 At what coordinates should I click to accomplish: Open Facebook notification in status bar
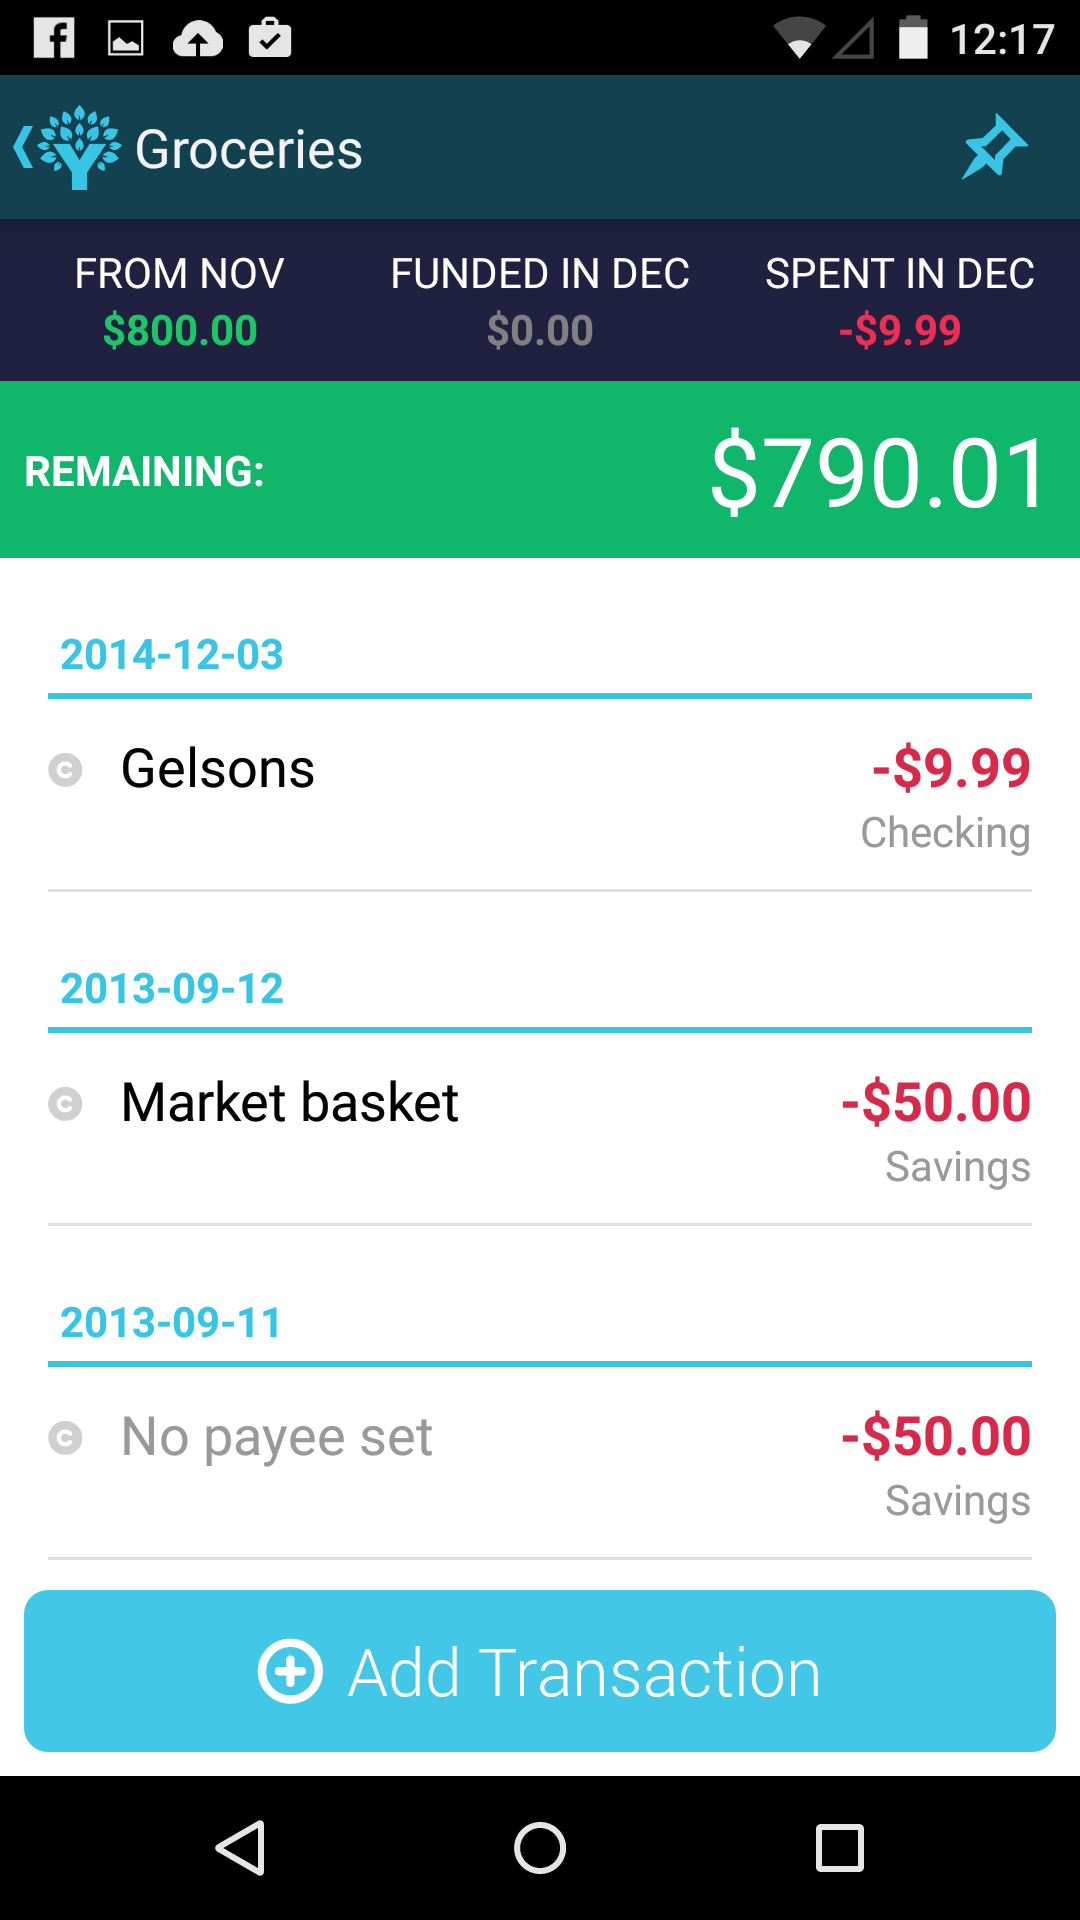[54, 38]
